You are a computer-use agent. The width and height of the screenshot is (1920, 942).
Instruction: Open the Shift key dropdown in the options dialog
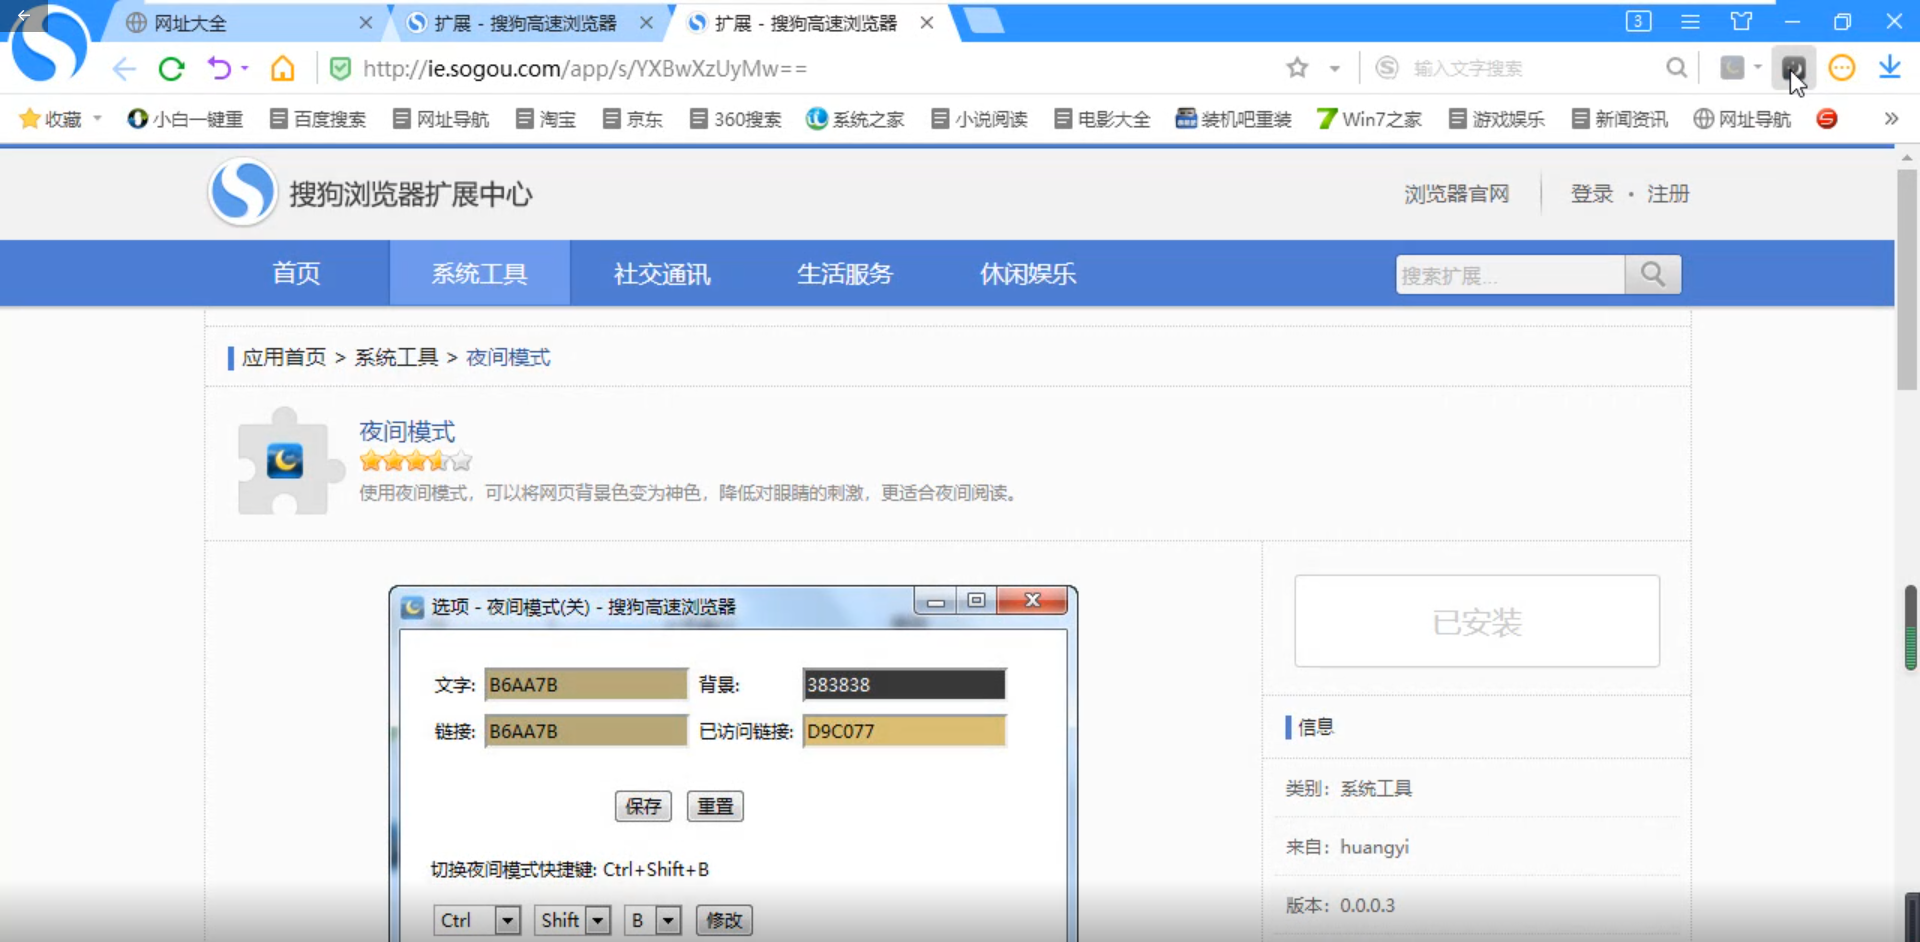click(x=598, y=920)
